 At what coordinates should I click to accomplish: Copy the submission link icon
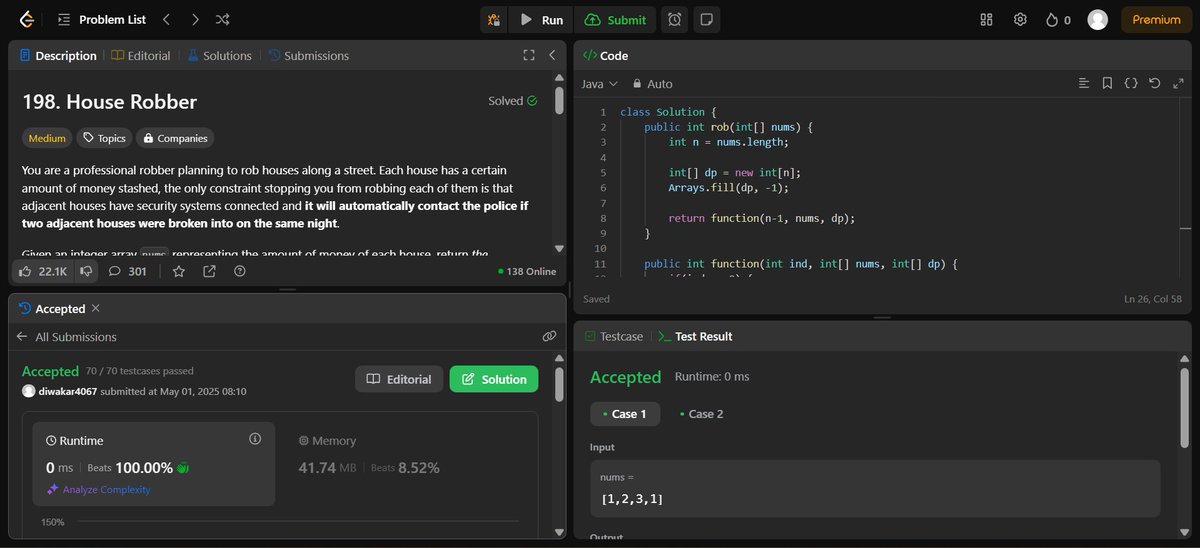pos(549,337)
